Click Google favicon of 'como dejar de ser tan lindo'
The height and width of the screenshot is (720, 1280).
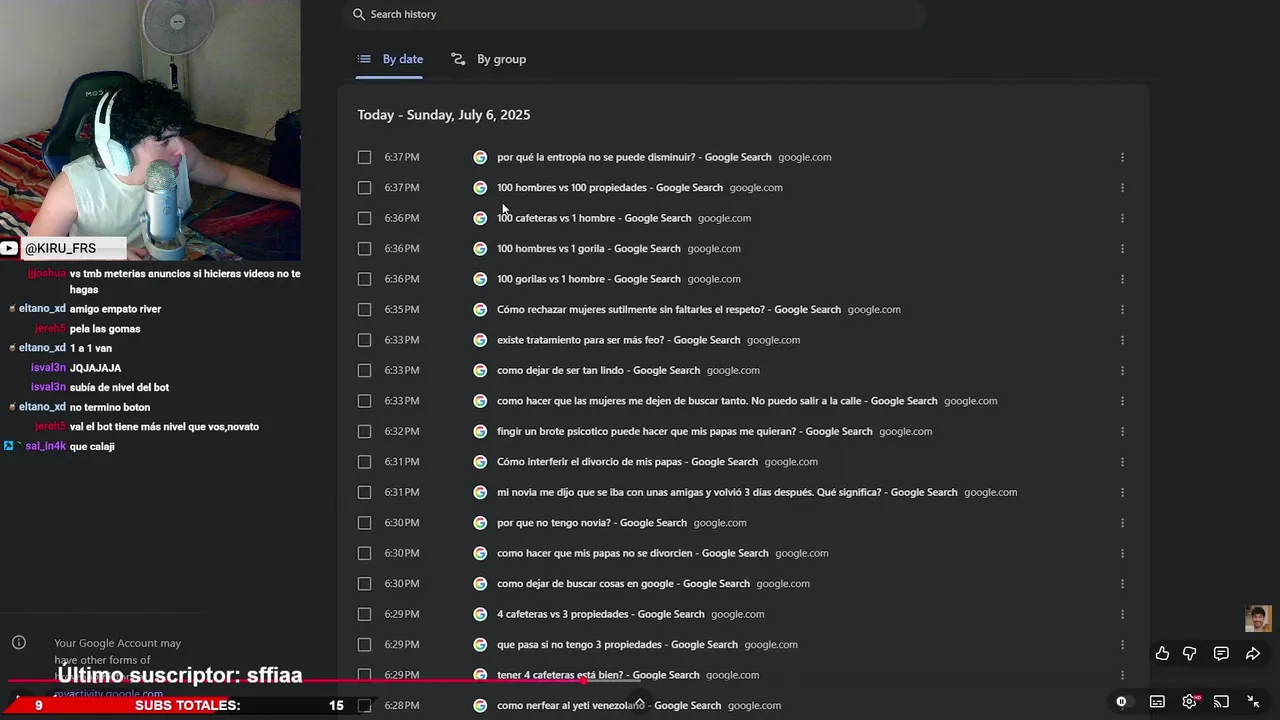coord(480,370)
